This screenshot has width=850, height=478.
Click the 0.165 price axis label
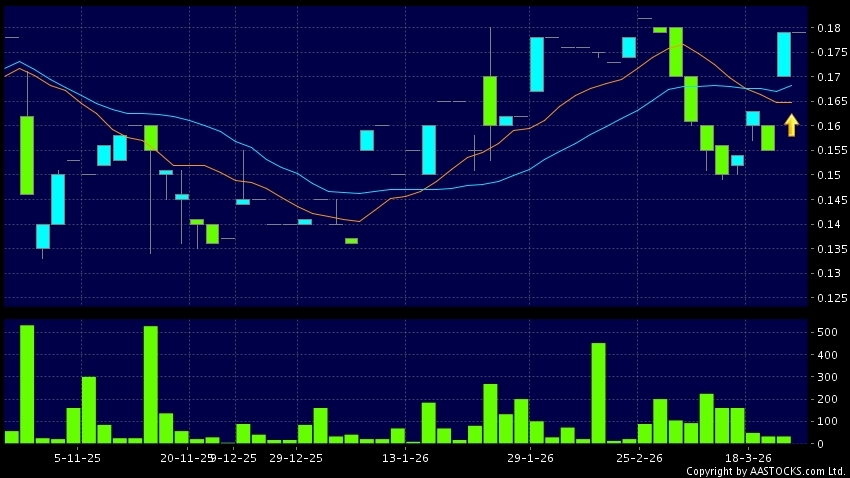831,102
